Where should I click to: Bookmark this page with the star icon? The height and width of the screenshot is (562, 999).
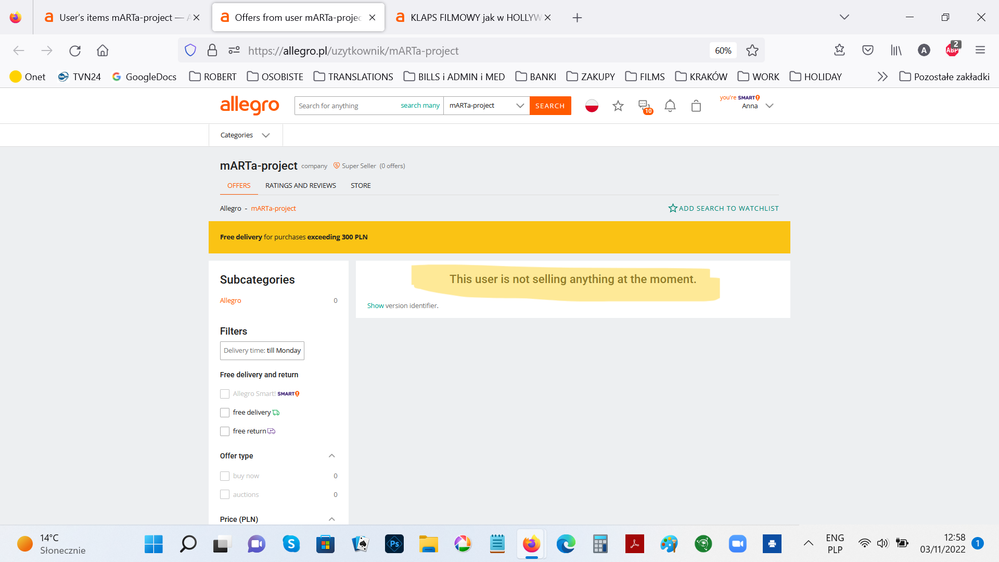coord(752,50)
